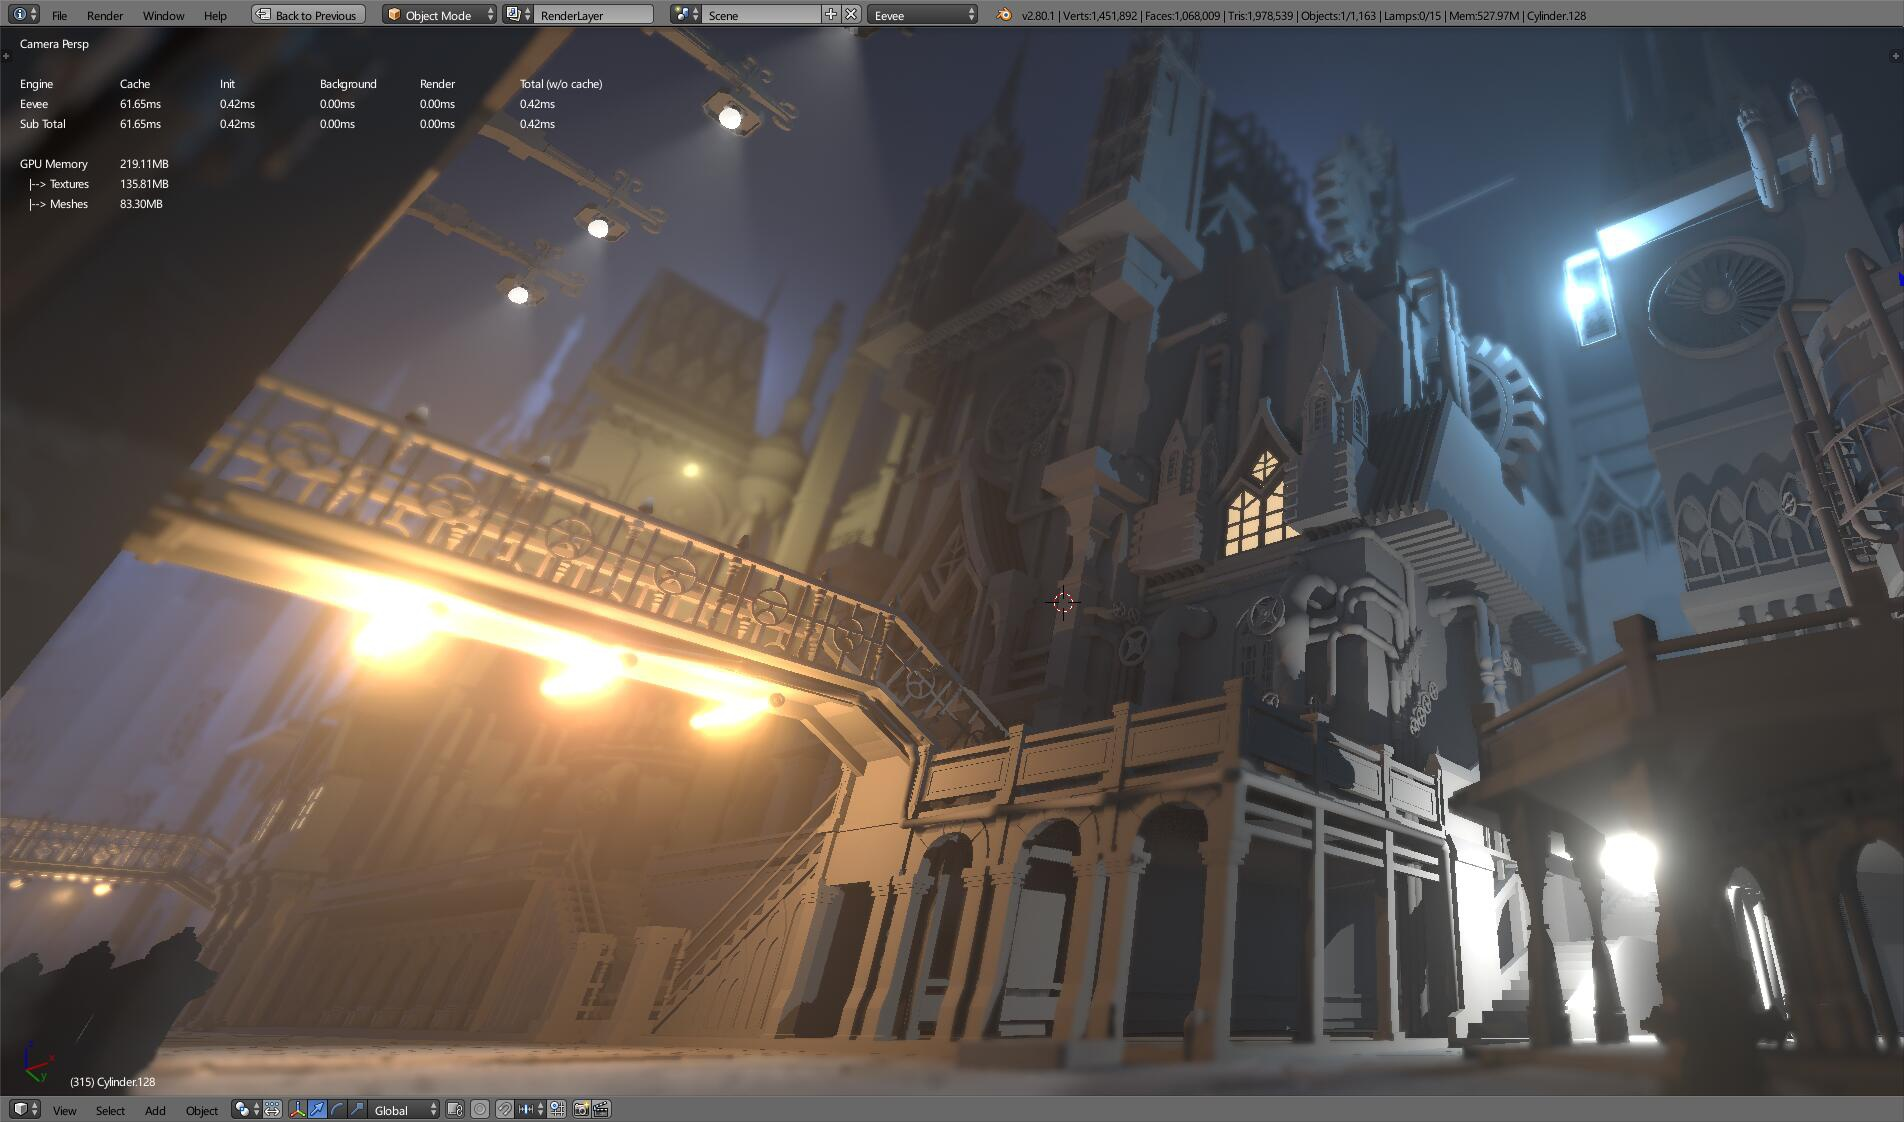Viewport: 1904px width, 1122px height.
Task: Open the pivot point selector
Action: pyautogui.click(x=246, y=1109)
